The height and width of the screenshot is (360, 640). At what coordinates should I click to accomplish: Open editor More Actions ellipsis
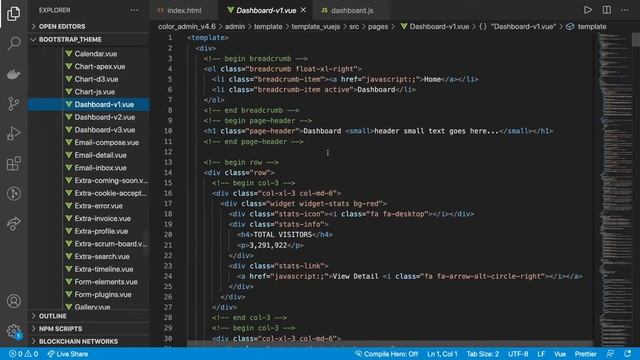(625, 10)
